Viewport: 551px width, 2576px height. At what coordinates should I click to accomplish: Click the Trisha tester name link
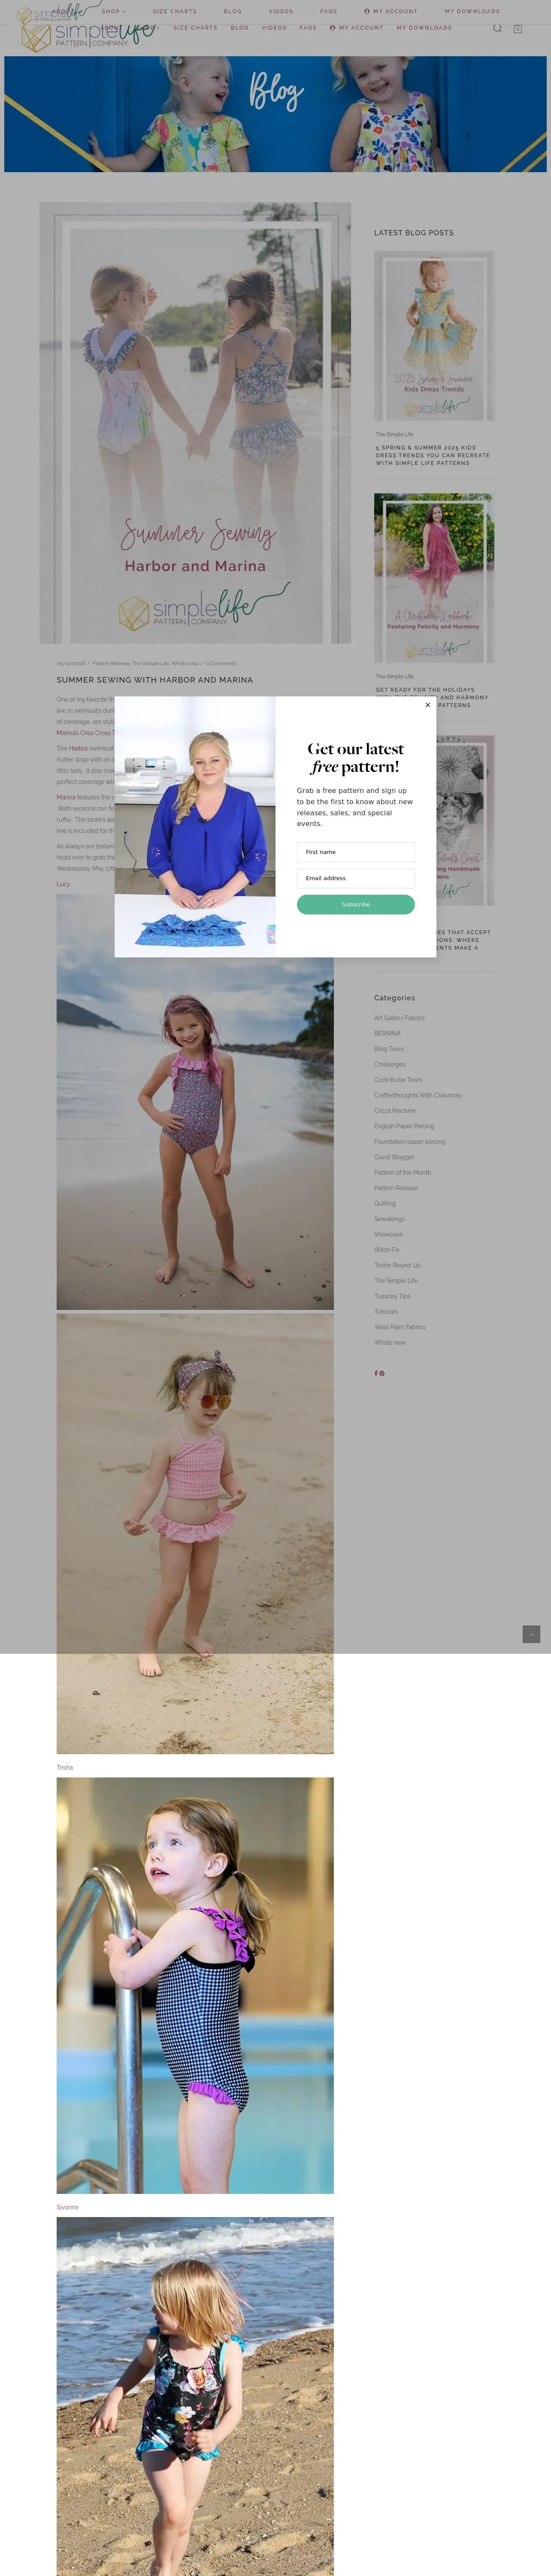coord(65,1767)
